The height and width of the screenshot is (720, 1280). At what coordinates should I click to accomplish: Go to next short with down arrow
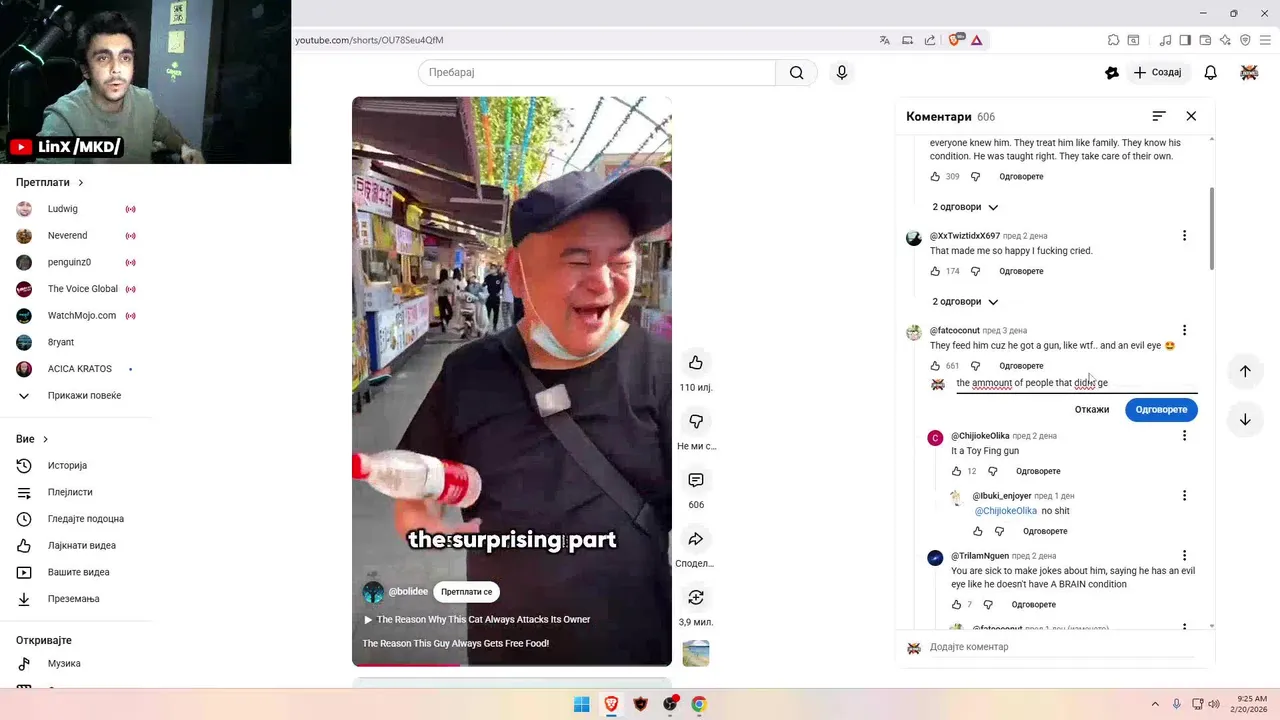click(1245, 420)
